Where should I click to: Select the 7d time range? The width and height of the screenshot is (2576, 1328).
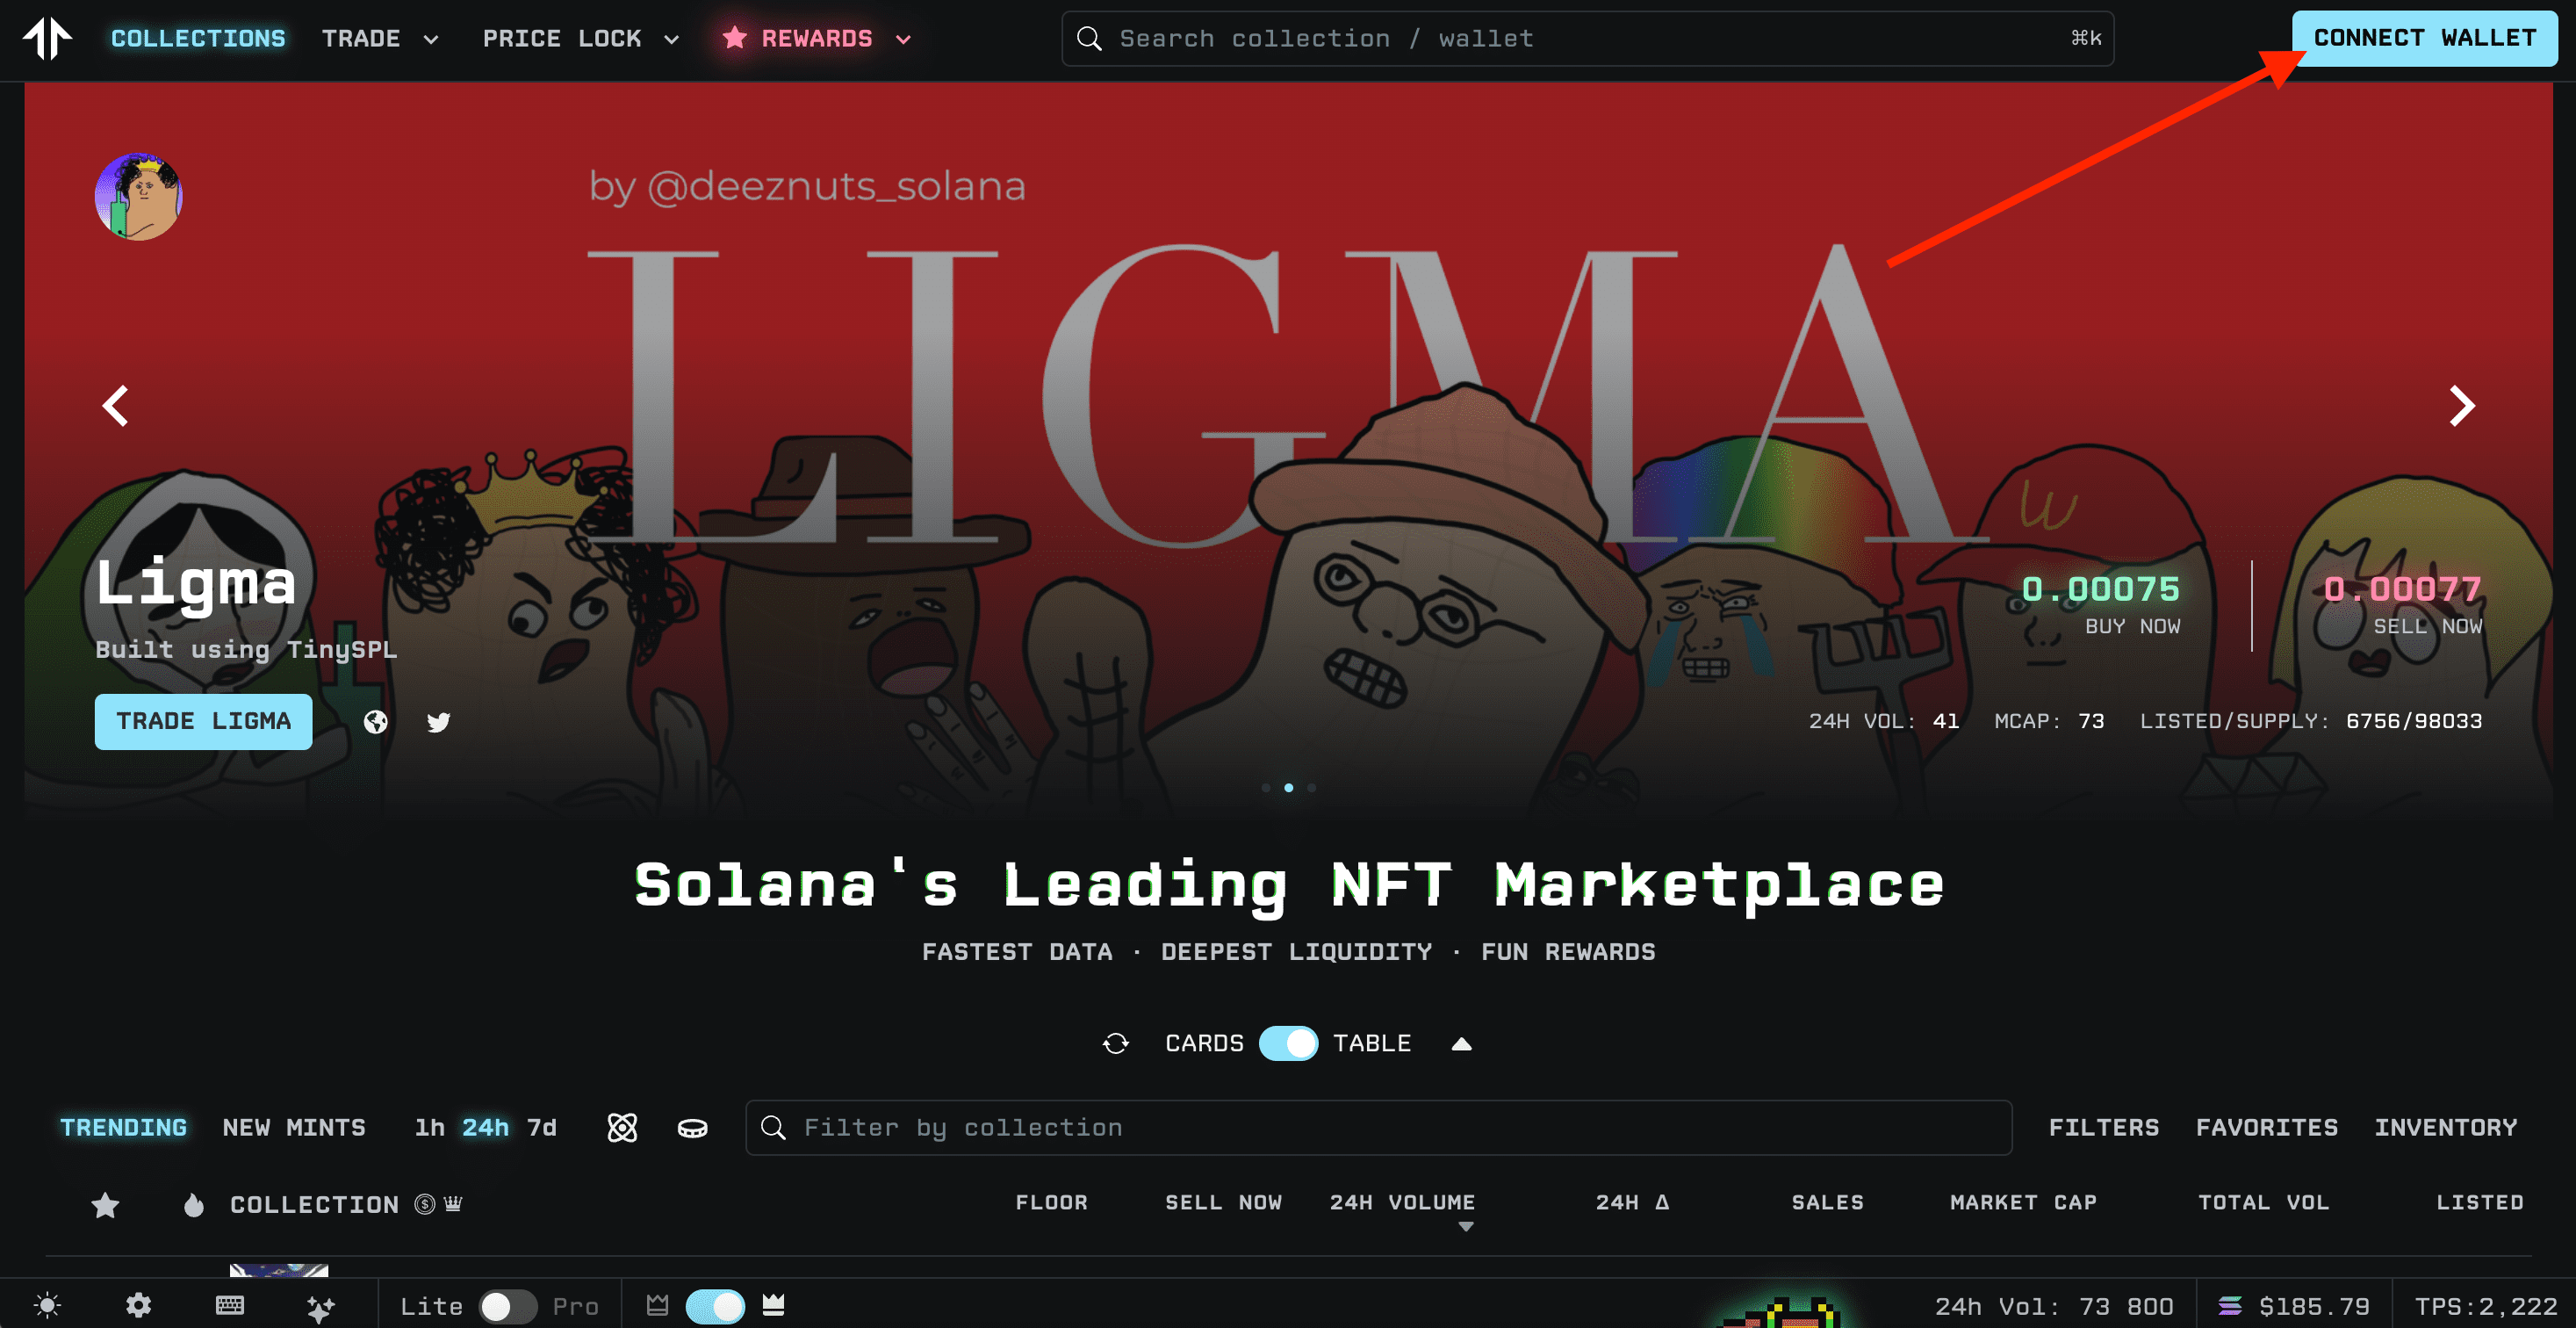(x=541, y=1128)
